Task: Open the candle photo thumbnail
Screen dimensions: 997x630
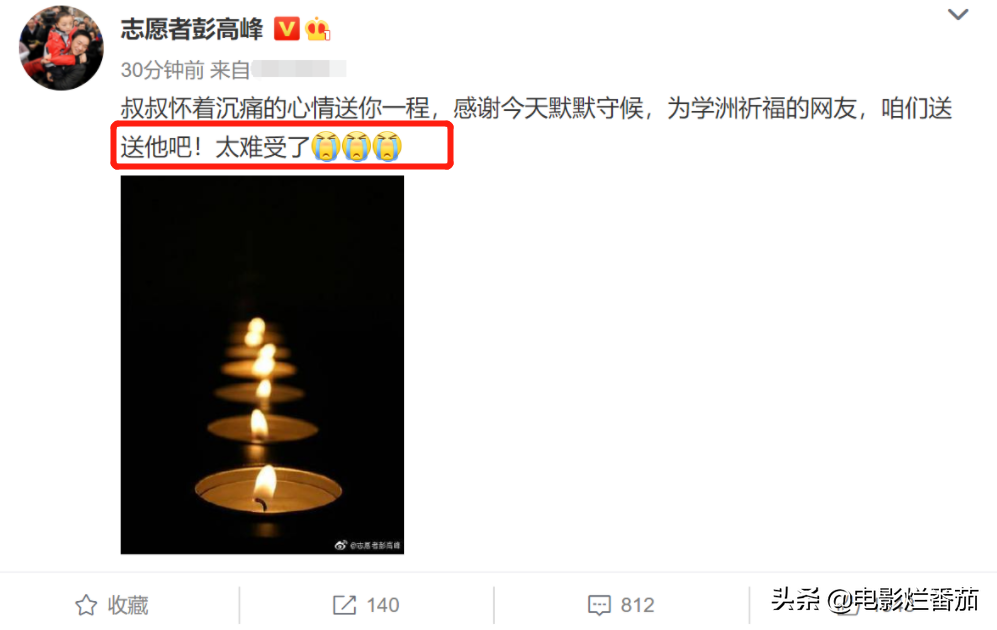Action: point(262,365)
